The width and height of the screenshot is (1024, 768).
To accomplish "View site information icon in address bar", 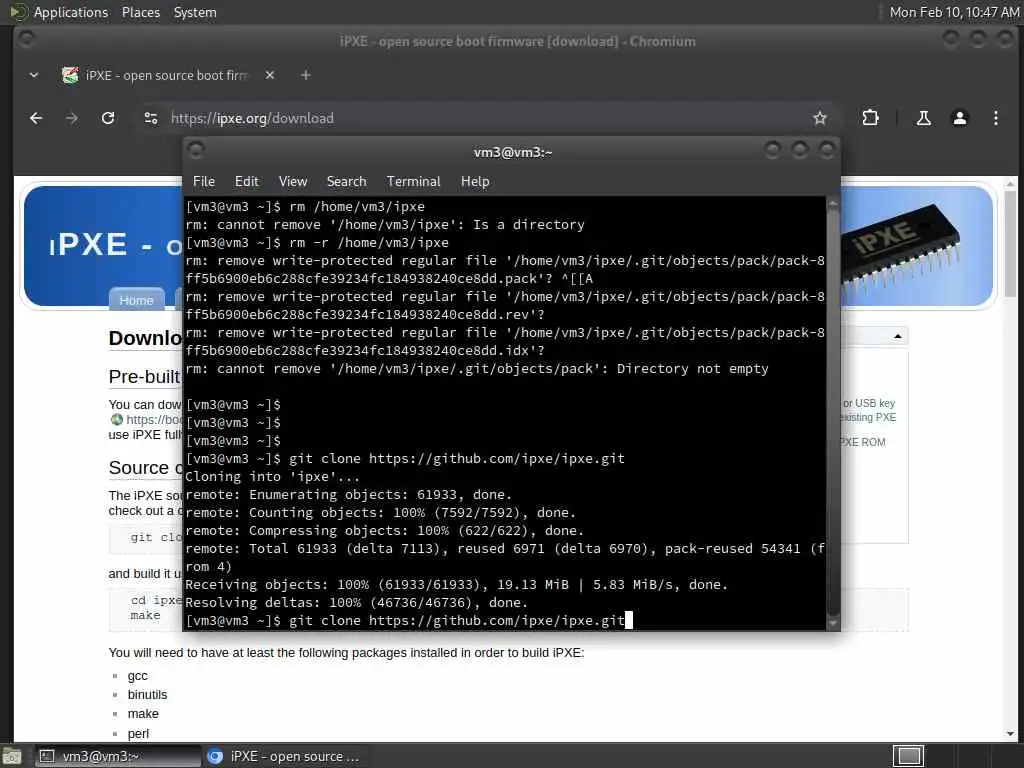I will click(x=151, y=118).
